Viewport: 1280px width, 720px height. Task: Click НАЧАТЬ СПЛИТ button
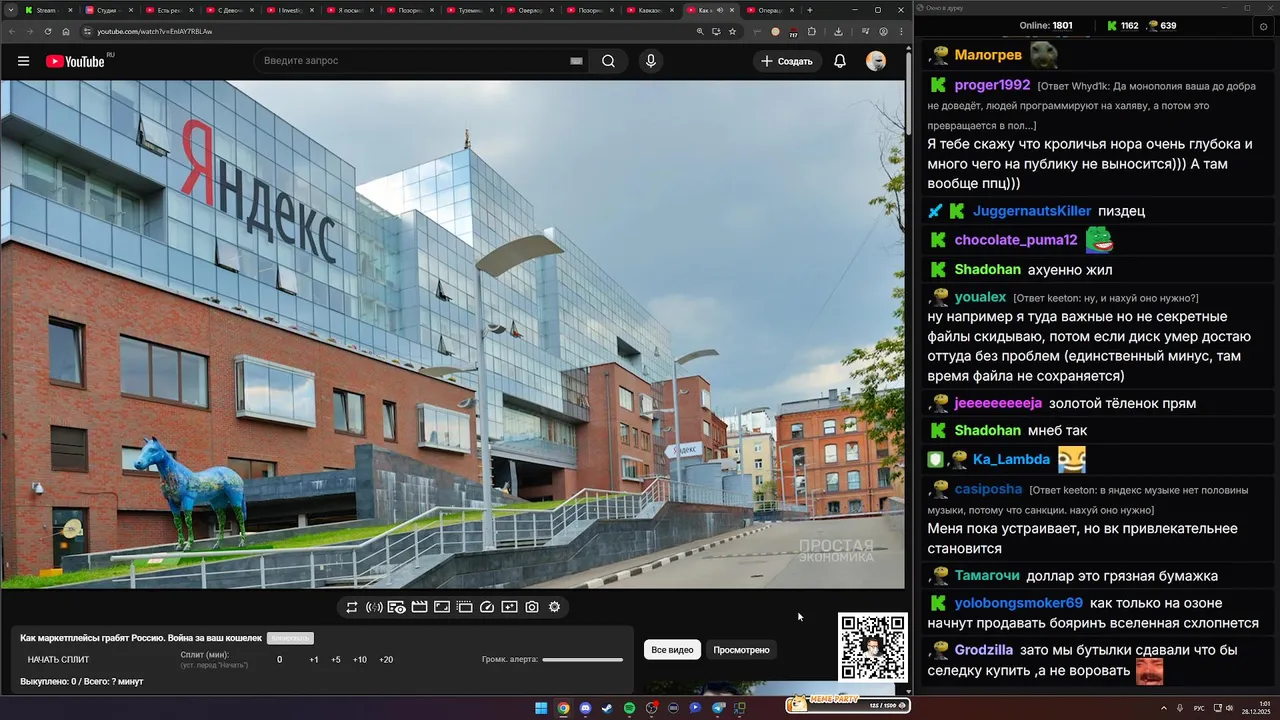(58, 660)
